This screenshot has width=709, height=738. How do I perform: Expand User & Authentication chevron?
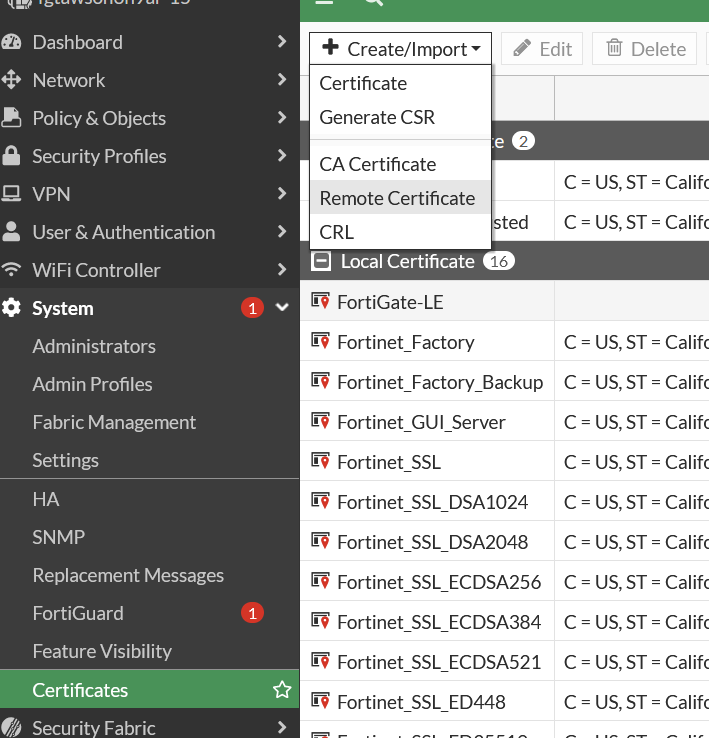pyautogui.click(x=282, y=232)
